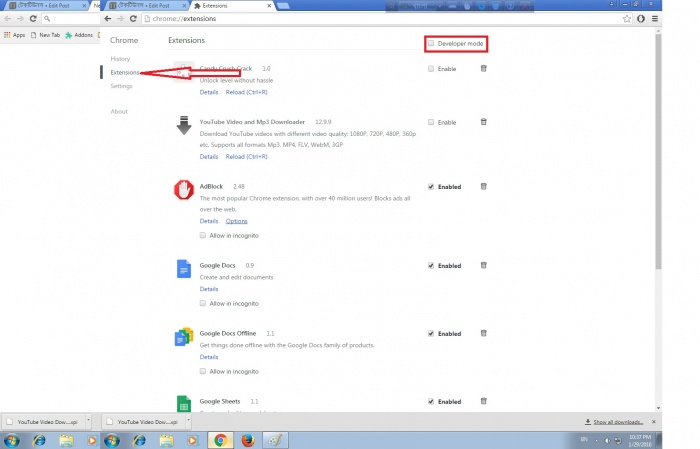Open dropdown arrow of front window's downloaded file

pyautogui.click(x=188, y=420)
